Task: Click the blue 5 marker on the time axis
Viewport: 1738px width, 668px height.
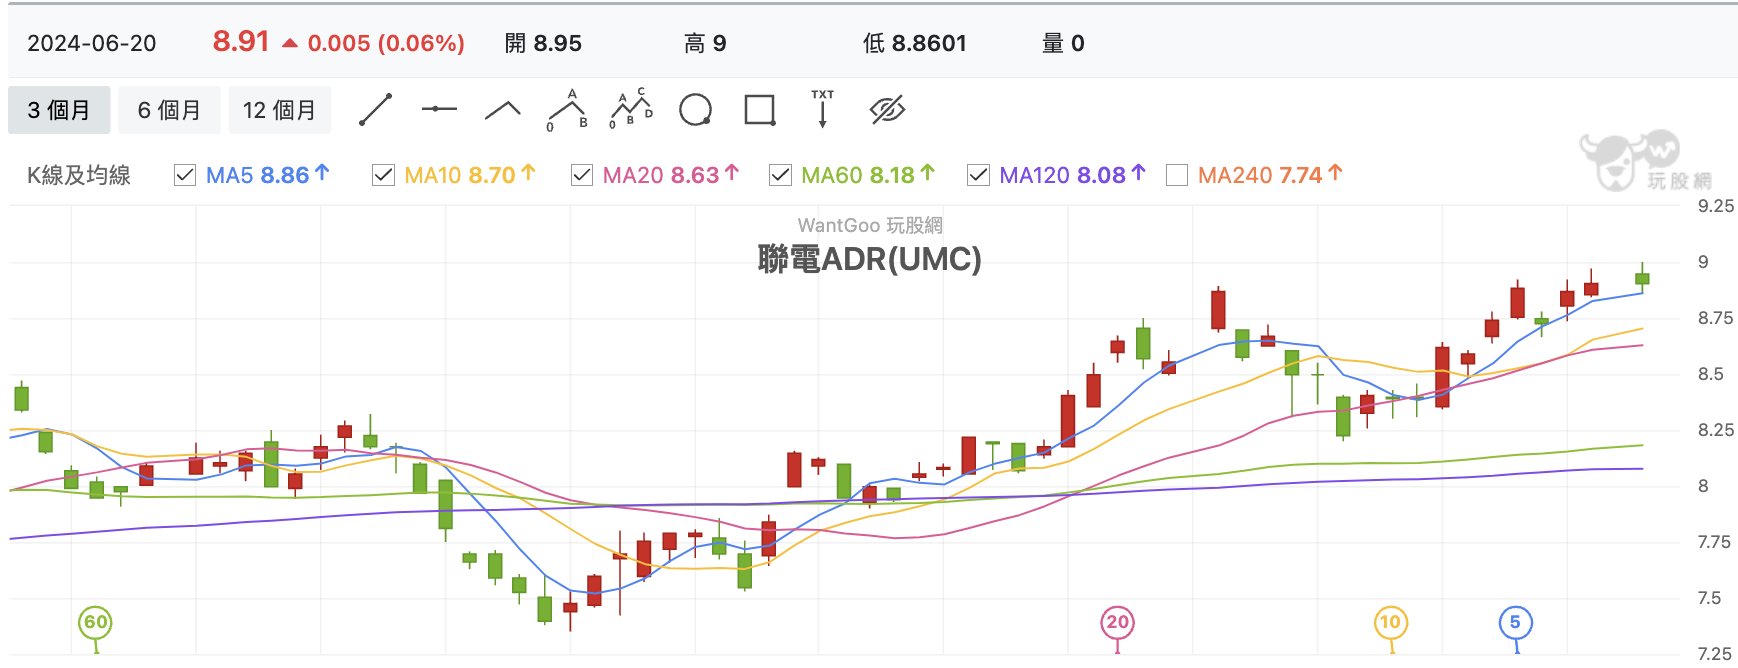Action: 1516,623
